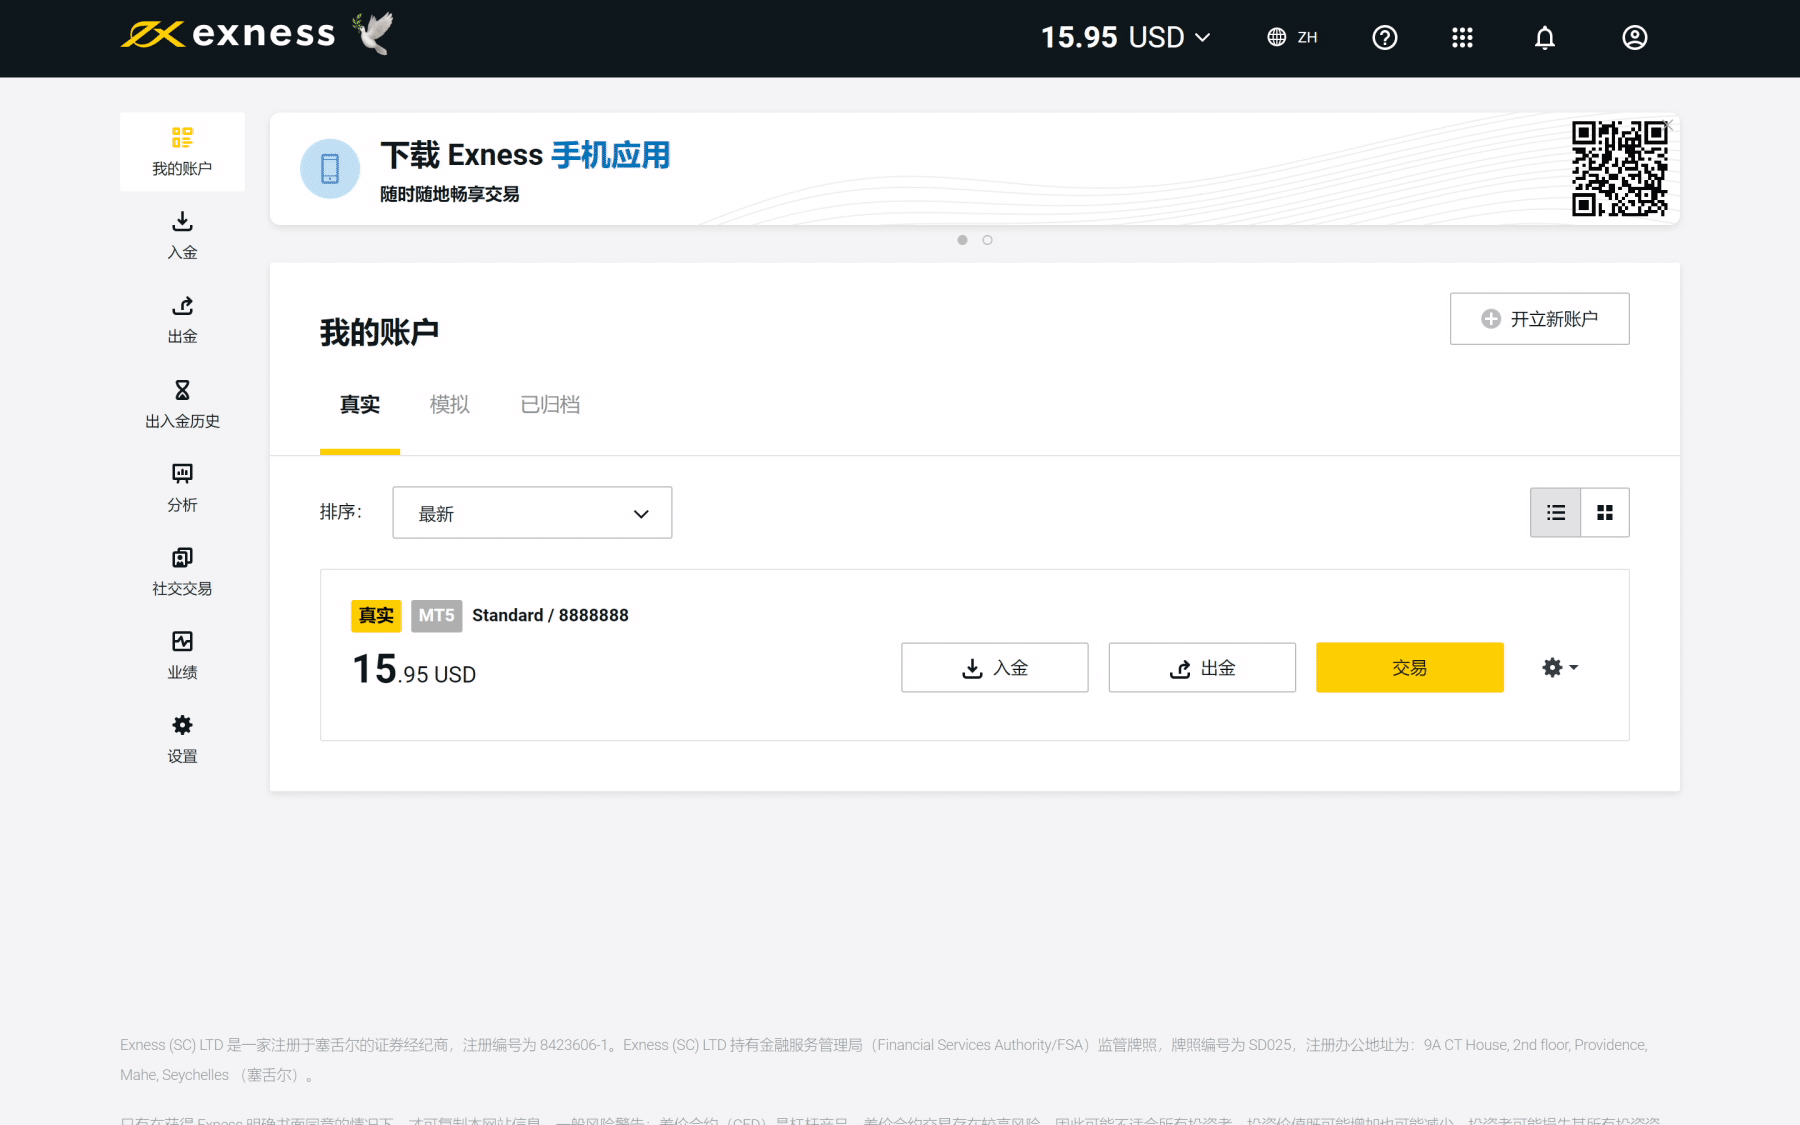Open the help question mark icon
The image size is (1800, 1125).
coord(1384,38)
